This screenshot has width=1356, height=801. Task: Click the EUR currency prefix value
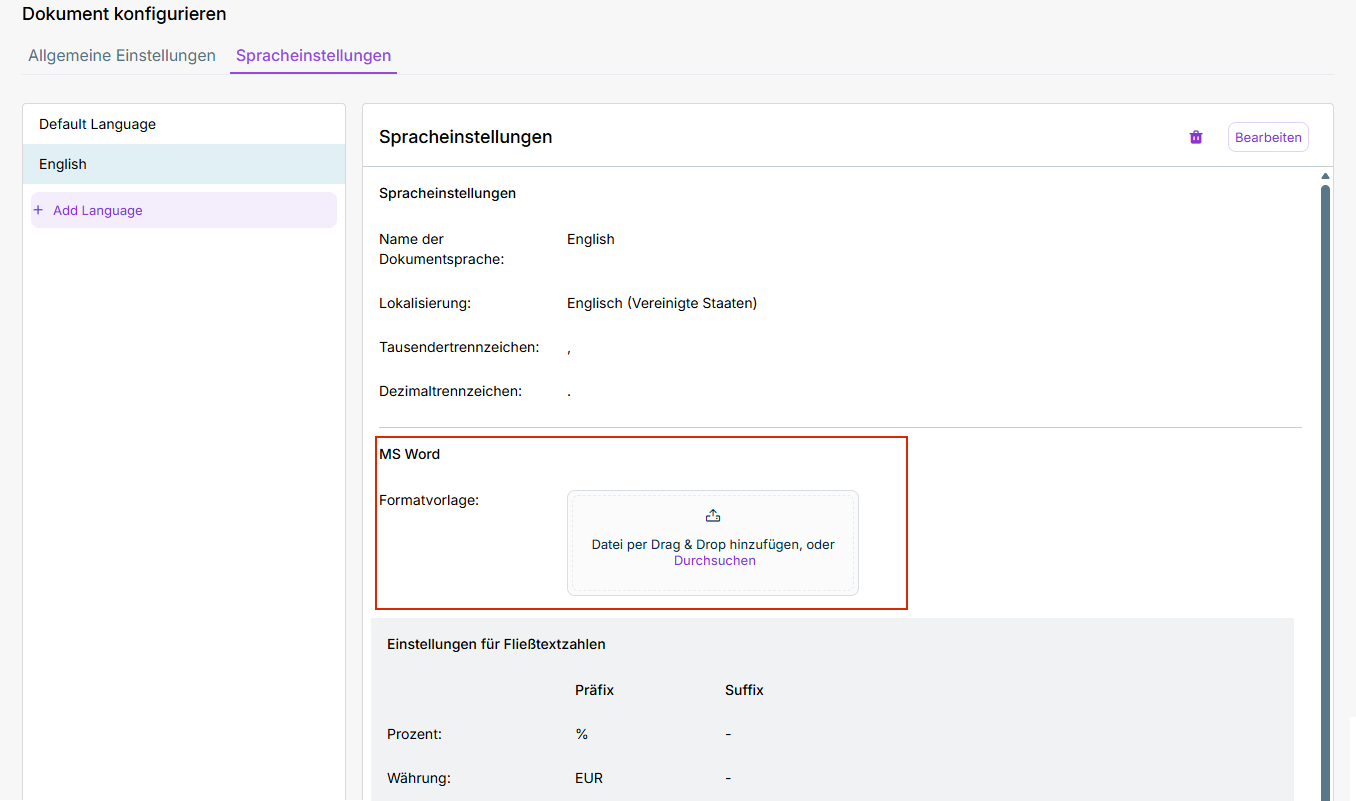589,778
